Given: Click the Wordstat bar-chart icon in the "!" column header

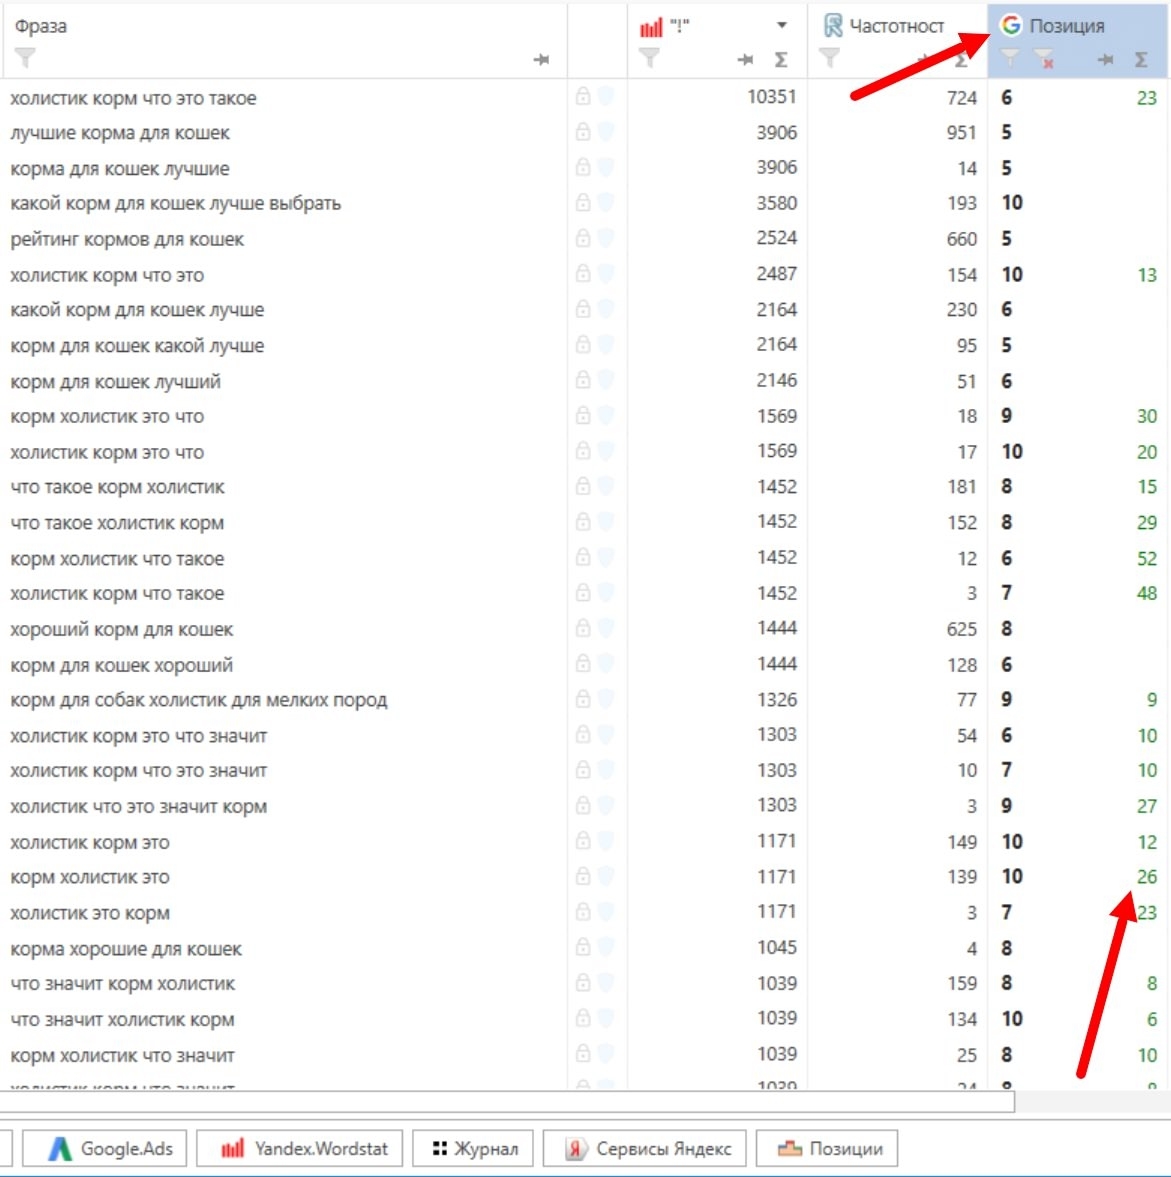Looking at the screenshot, I should tap(651, 27).
